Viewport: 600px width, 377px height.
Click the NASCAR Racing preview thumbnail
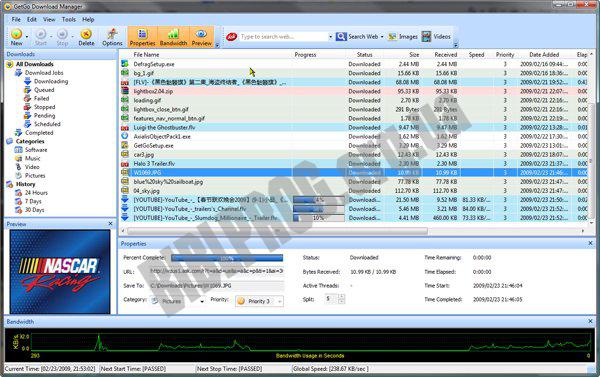[x=60, y=271]
